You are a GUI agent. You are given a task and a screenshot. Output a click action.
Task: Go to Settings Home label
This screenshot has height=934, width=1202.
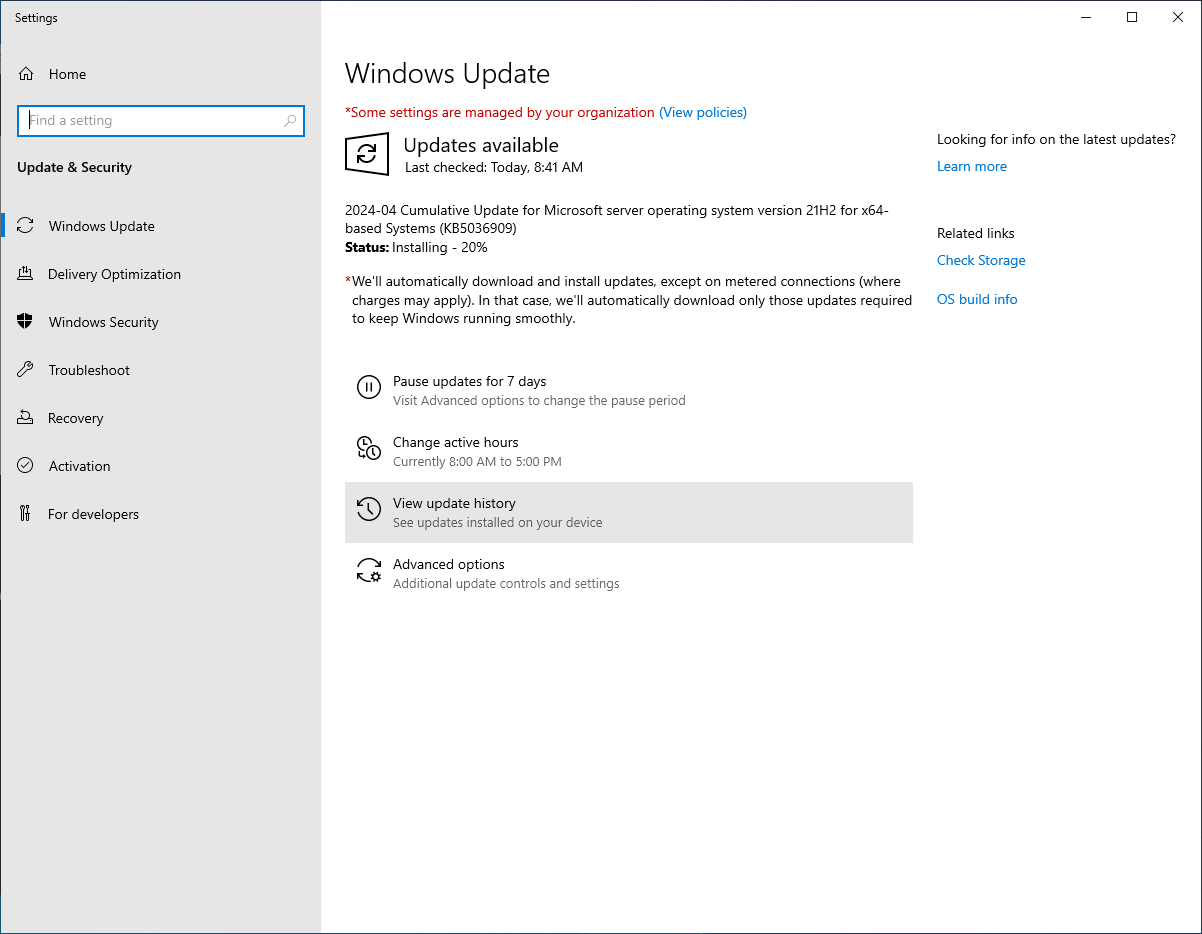67,74
